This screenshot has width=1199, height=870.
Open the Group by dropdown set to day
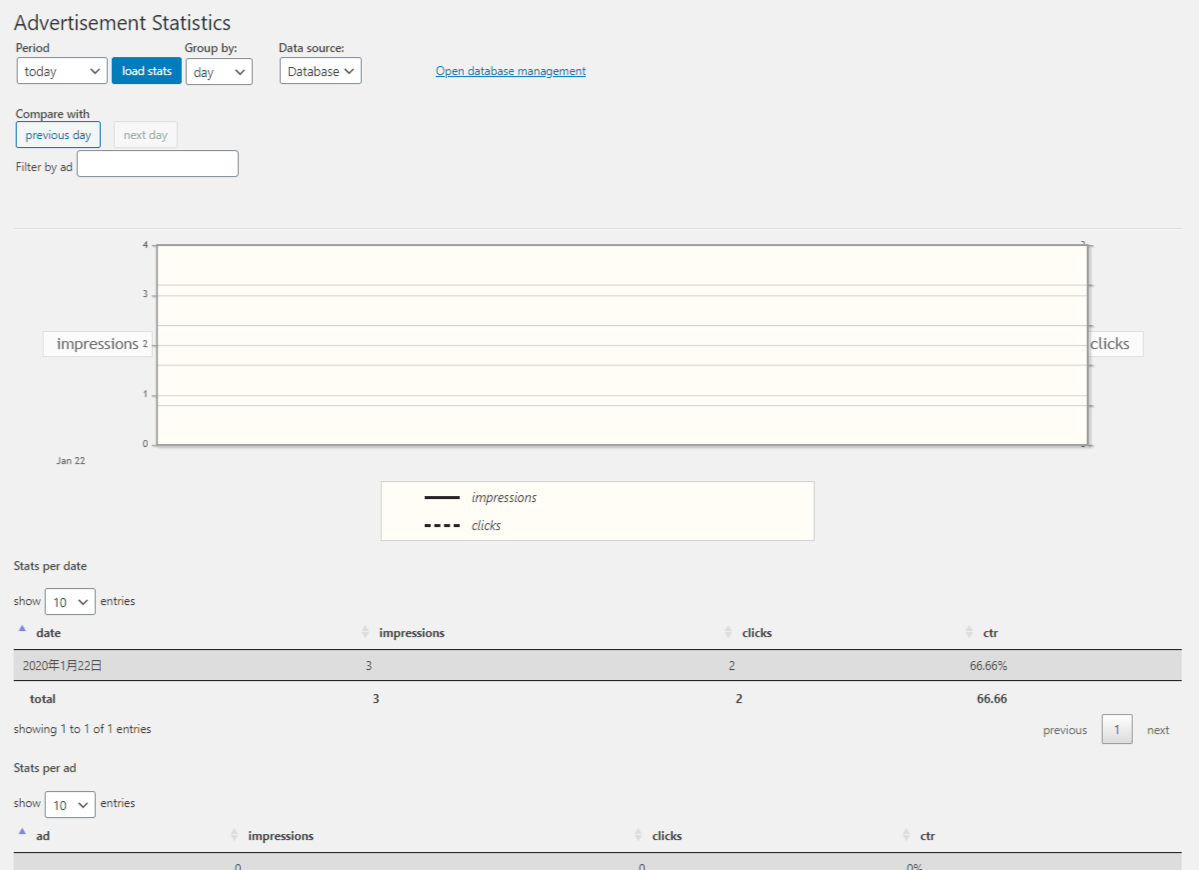click(x=219, y=72)
